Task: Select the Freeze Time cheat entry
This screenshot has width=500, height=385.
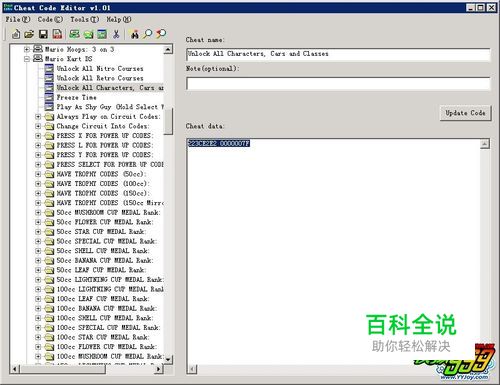Action: click(x=76, y=97)
